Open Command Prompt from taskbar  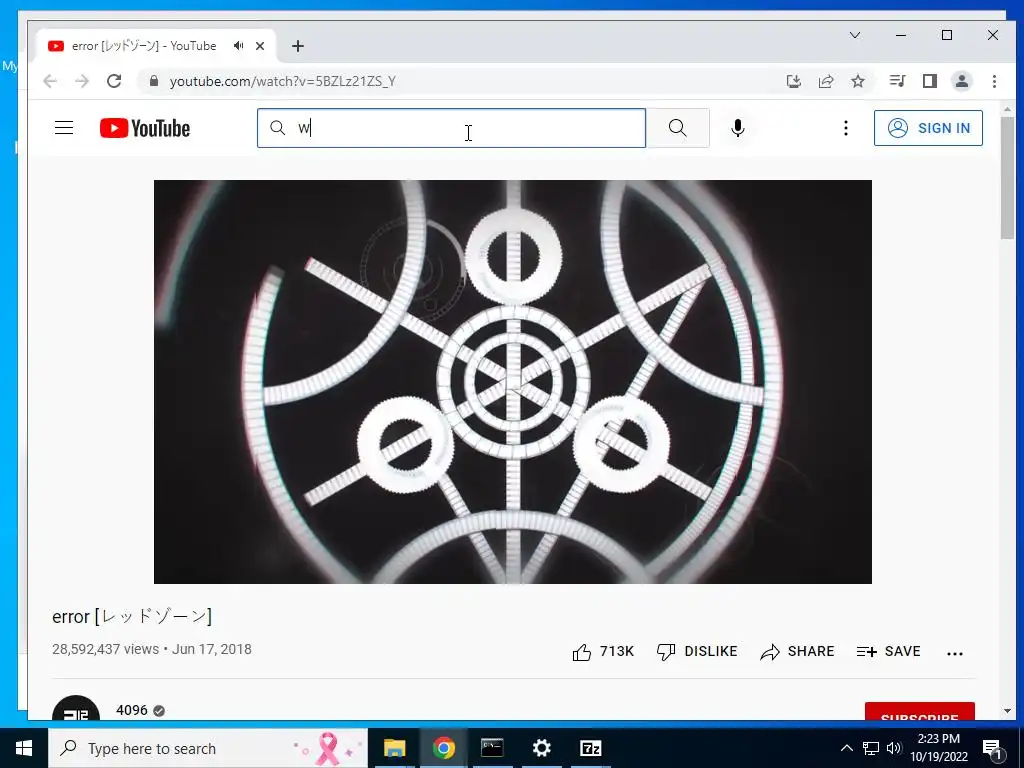tap(492, 748)
